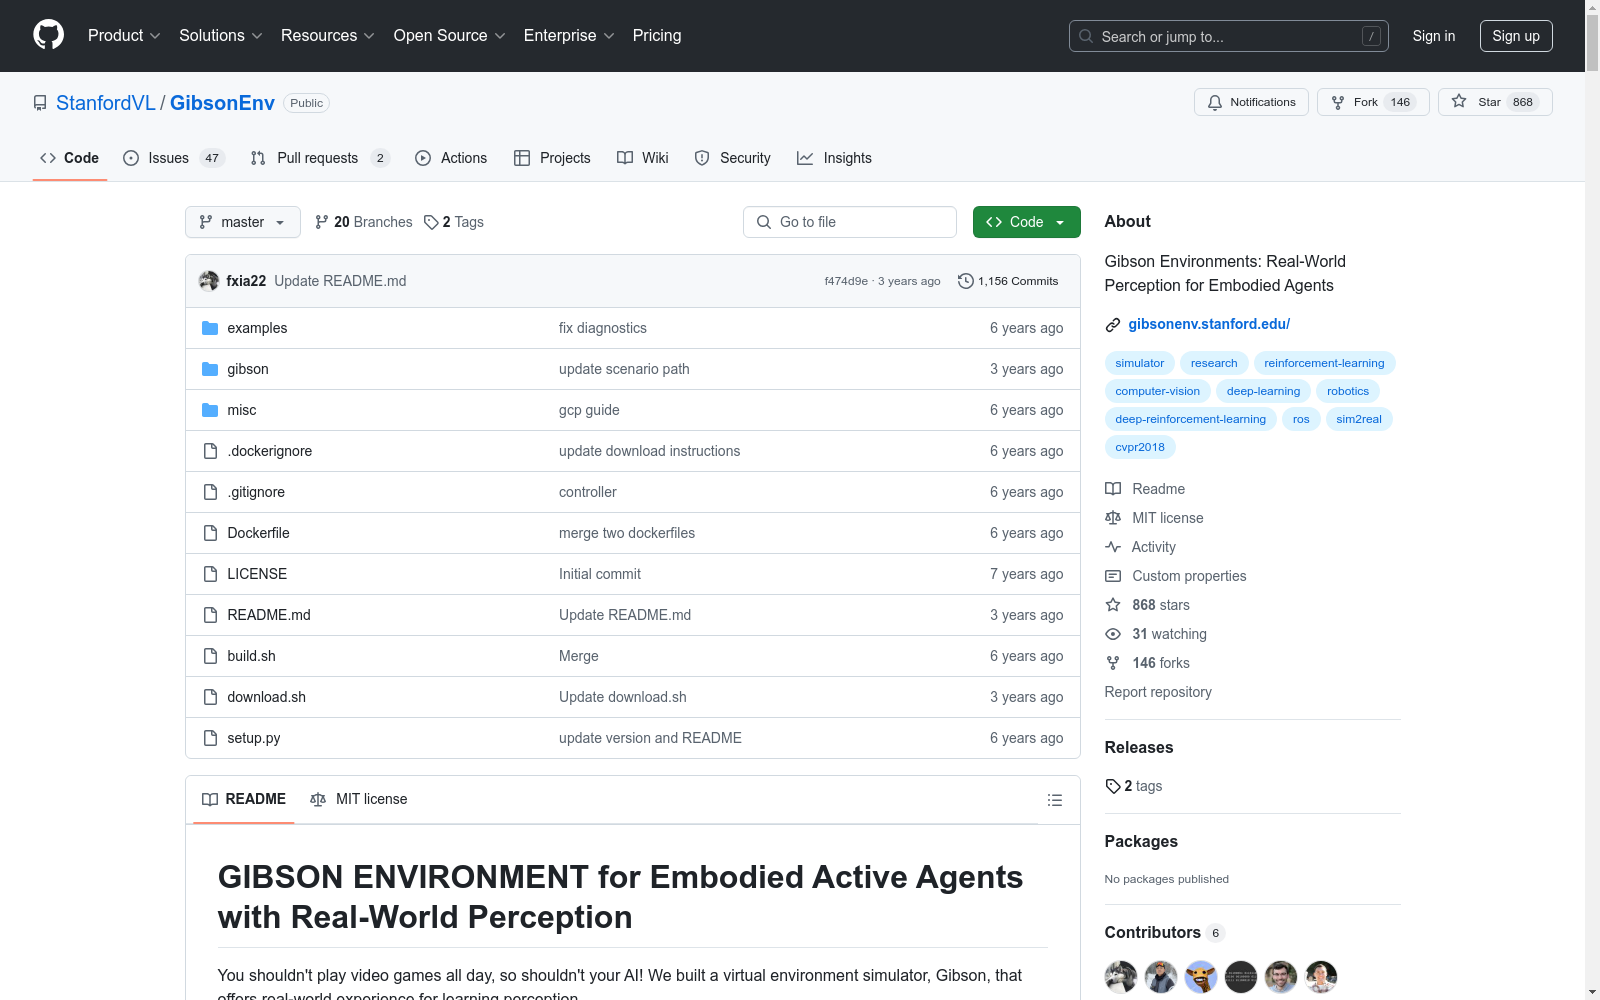Viewport: 1600px width, 1000px height.
Task: Expand the Product menu
Action: (124, 36)
